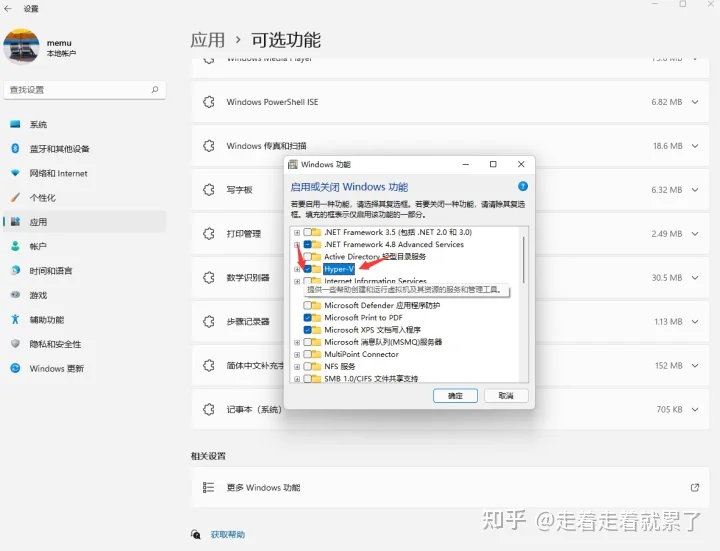Click the 时间和语言 globe icon
The height and width of the screenshot is (551, 720).
tap(15, 270)
